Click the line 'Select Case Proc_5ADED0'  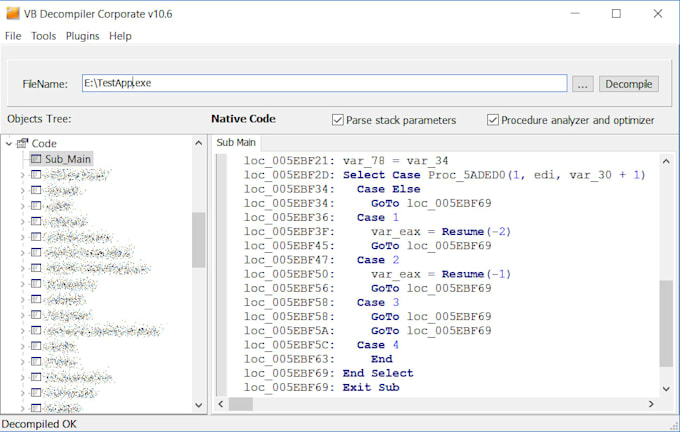445,175
